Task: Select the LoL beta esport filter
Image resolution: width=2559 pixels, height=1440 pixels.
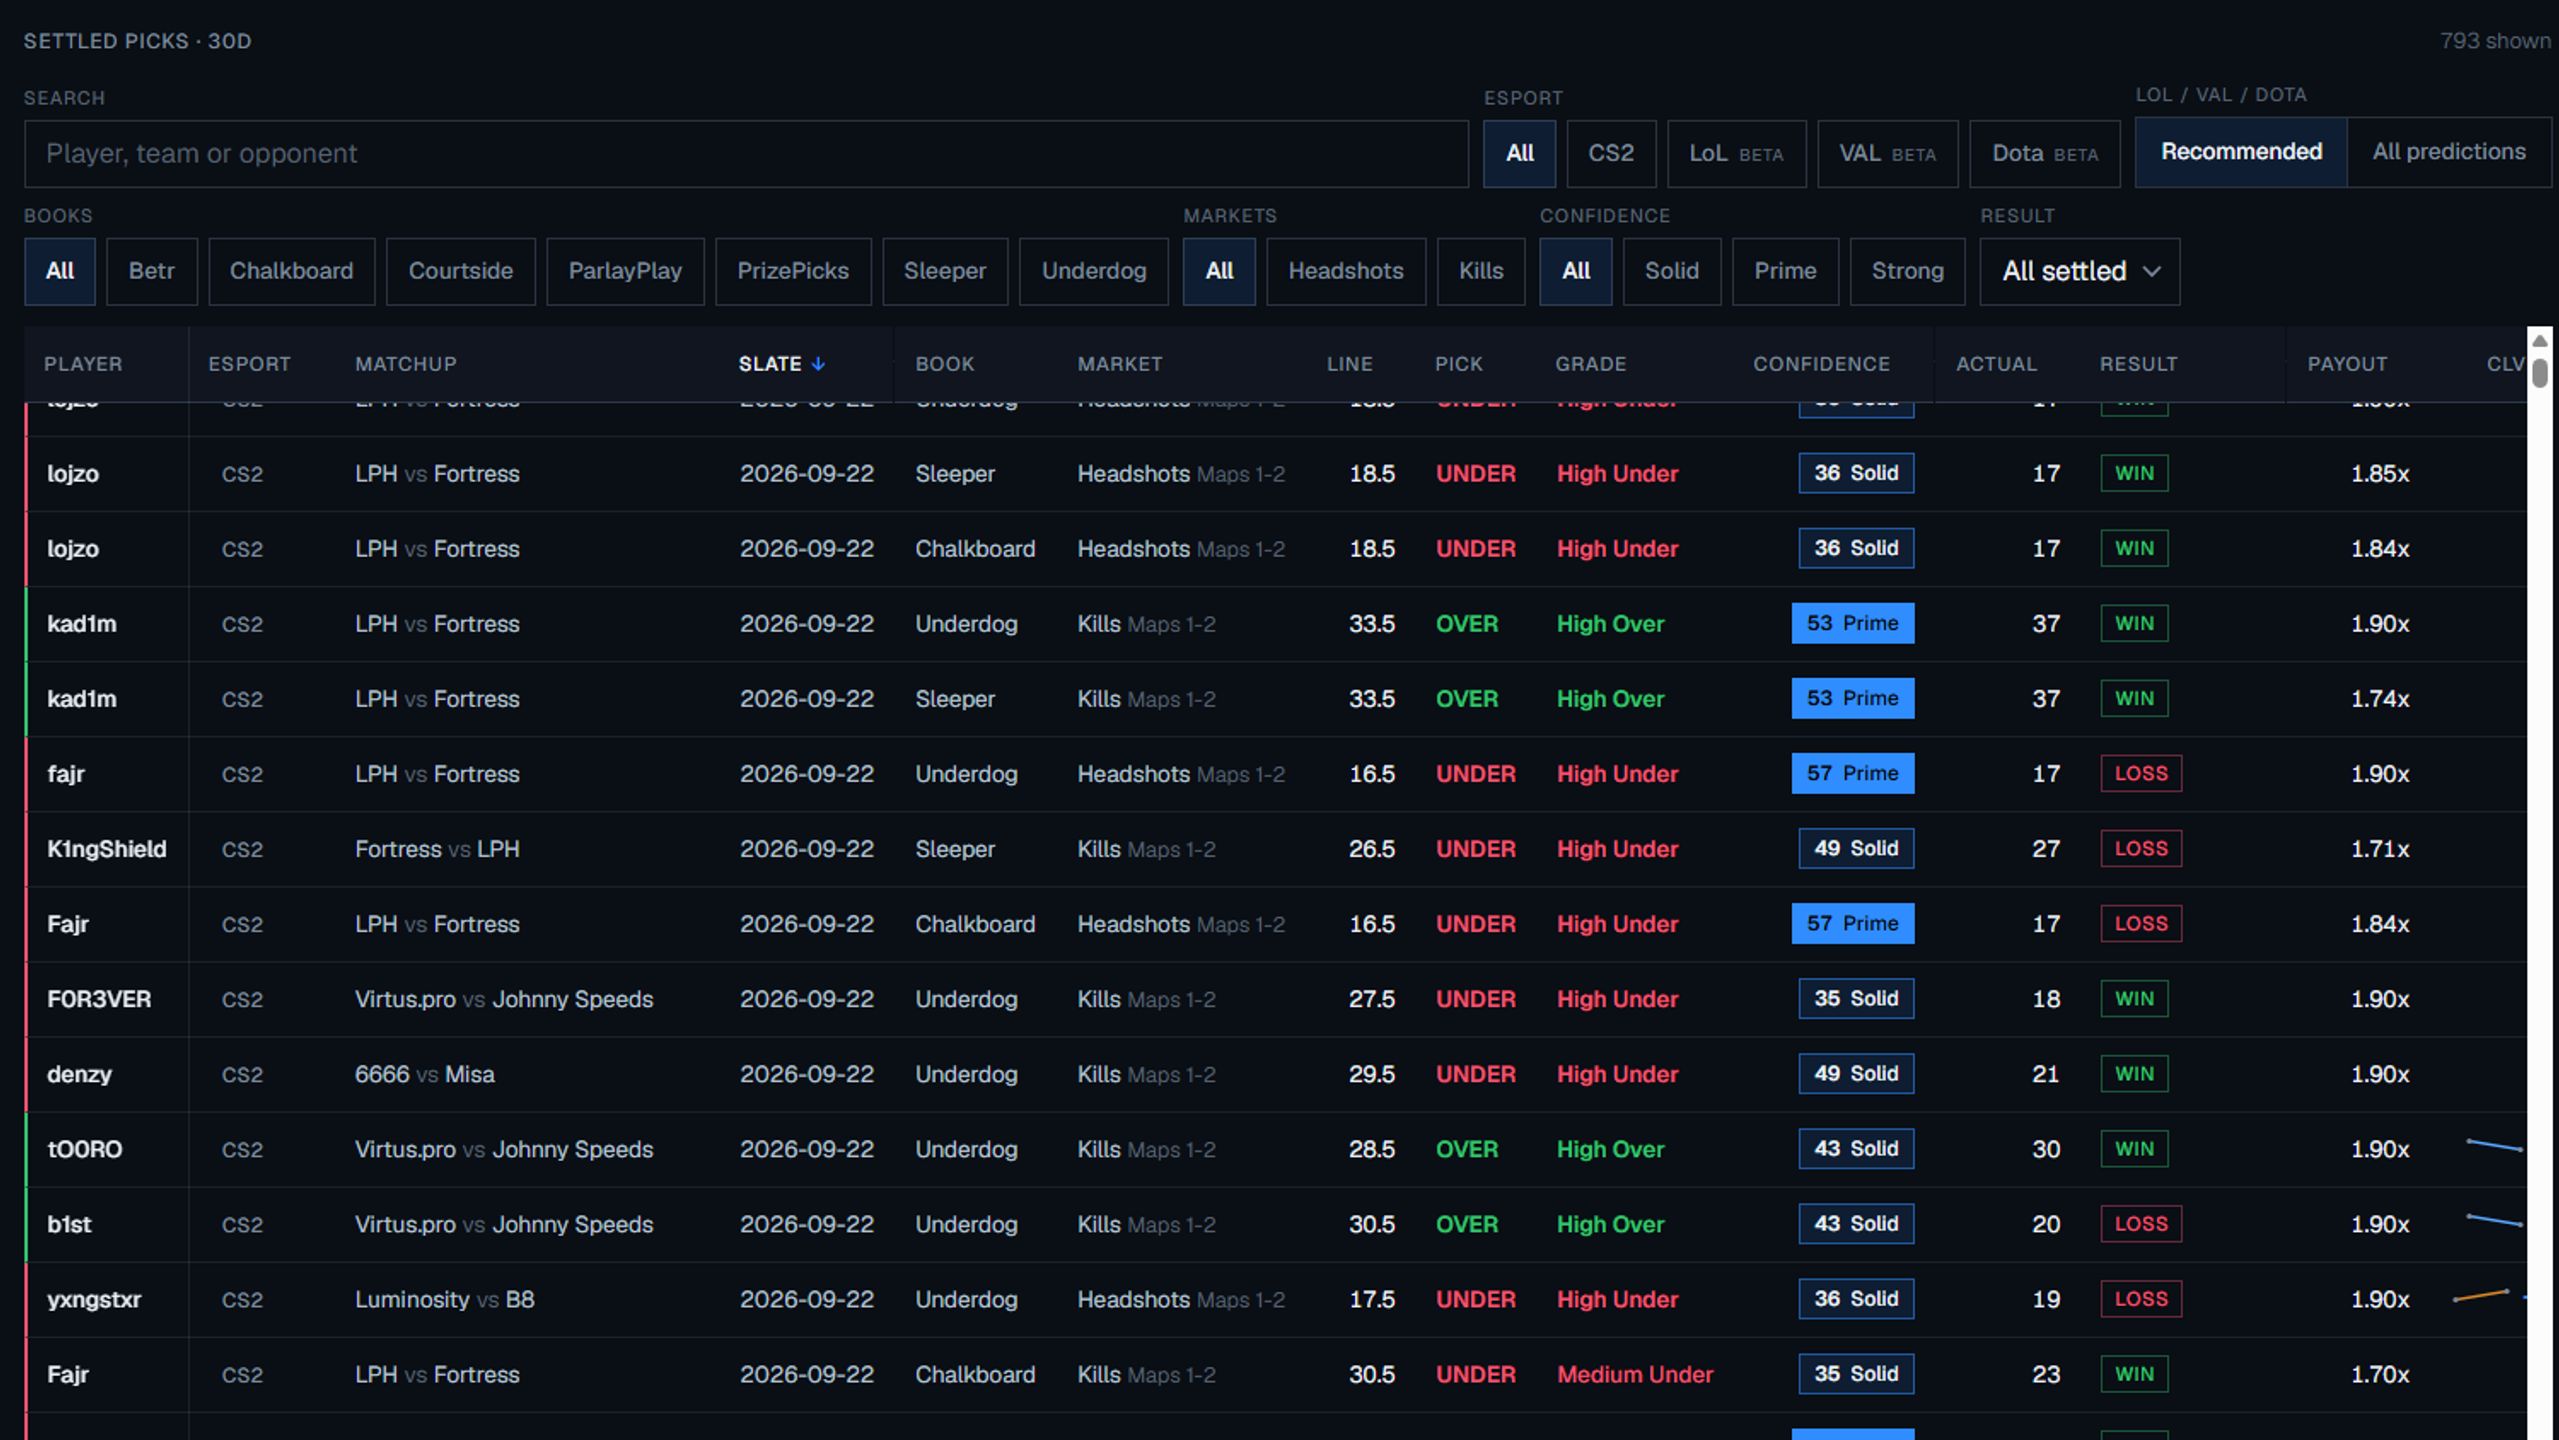Action: coord(1736,154)
